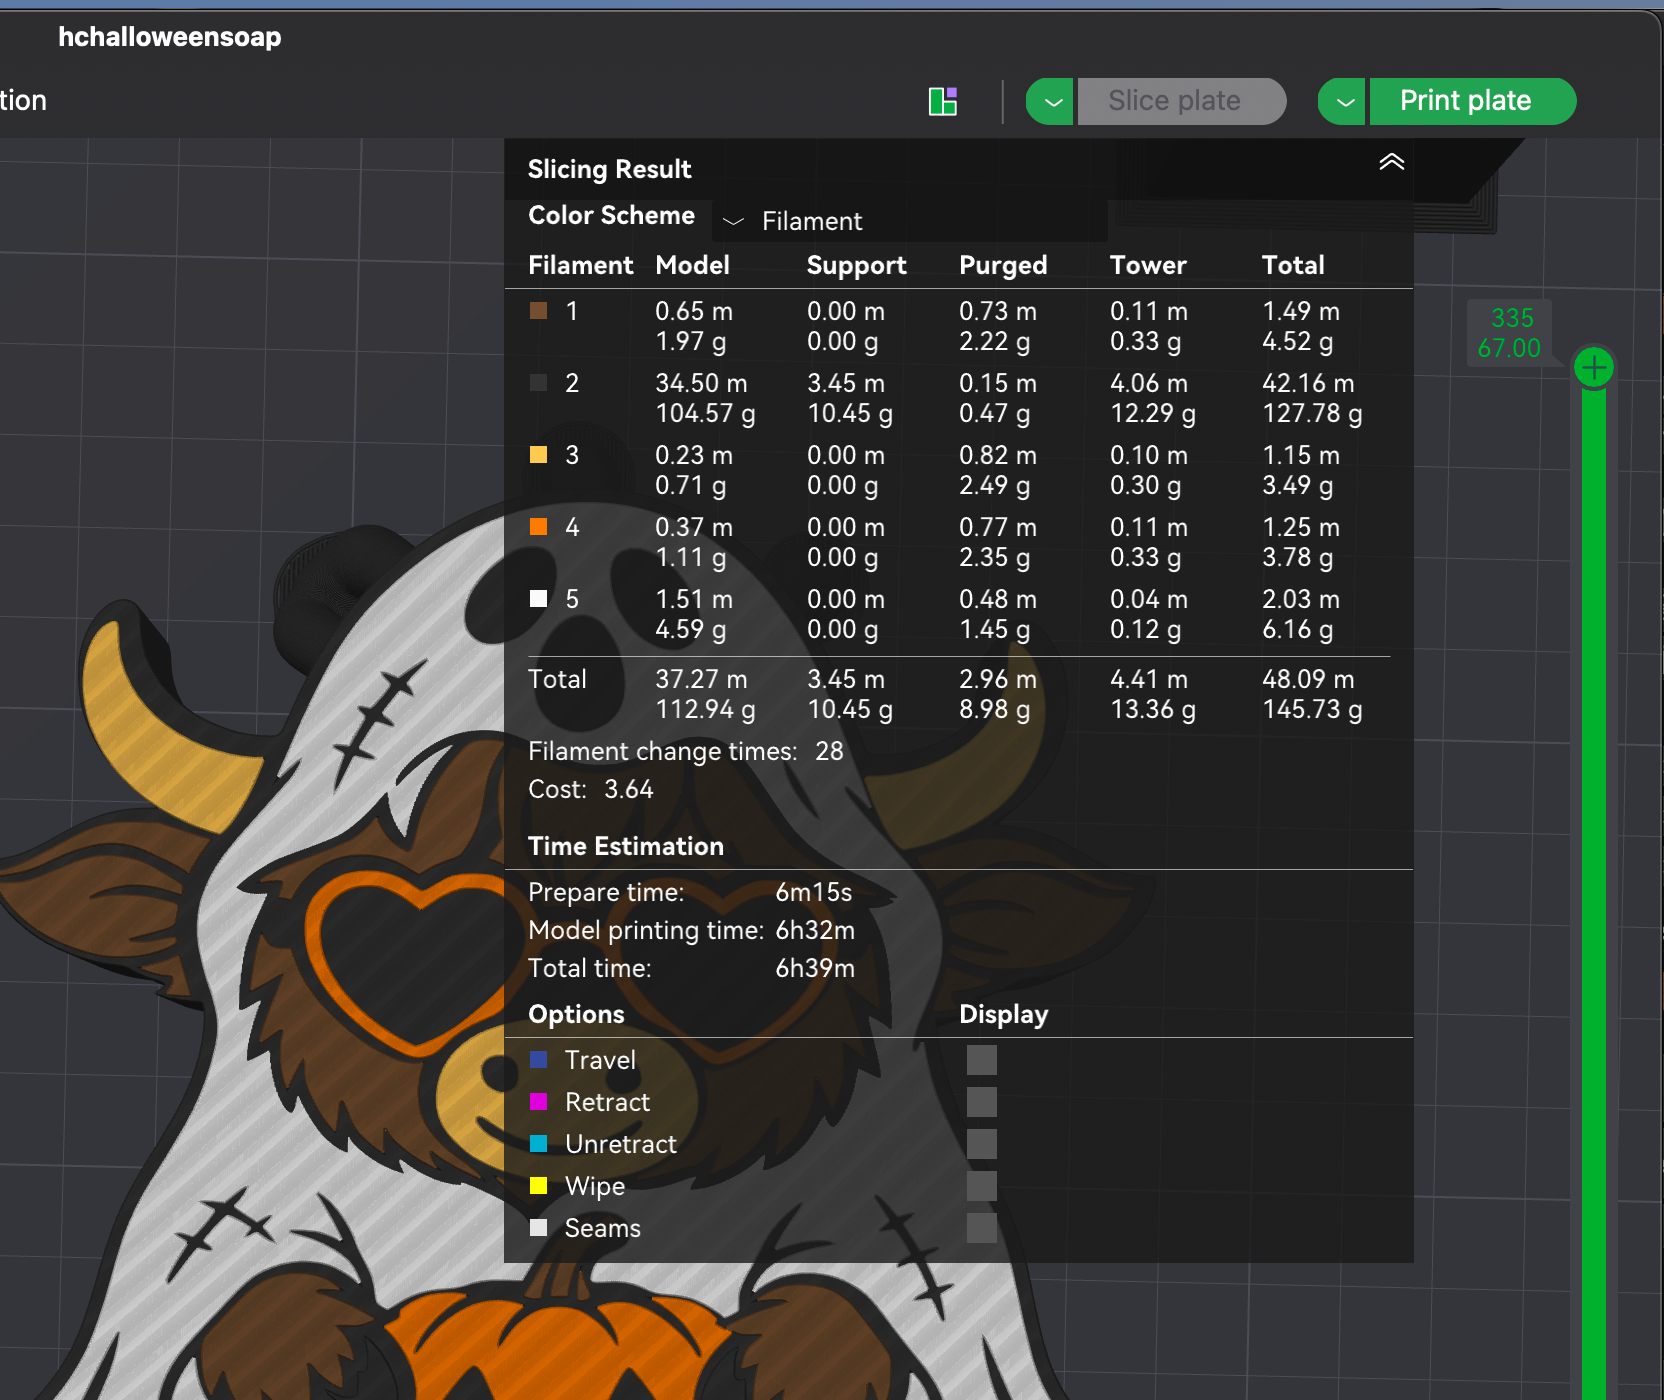Image resolution: width=1664 pixels, height=1400 pixels.
Task: Click the project title hchalloweensoap
Action: tap(170, 37)
